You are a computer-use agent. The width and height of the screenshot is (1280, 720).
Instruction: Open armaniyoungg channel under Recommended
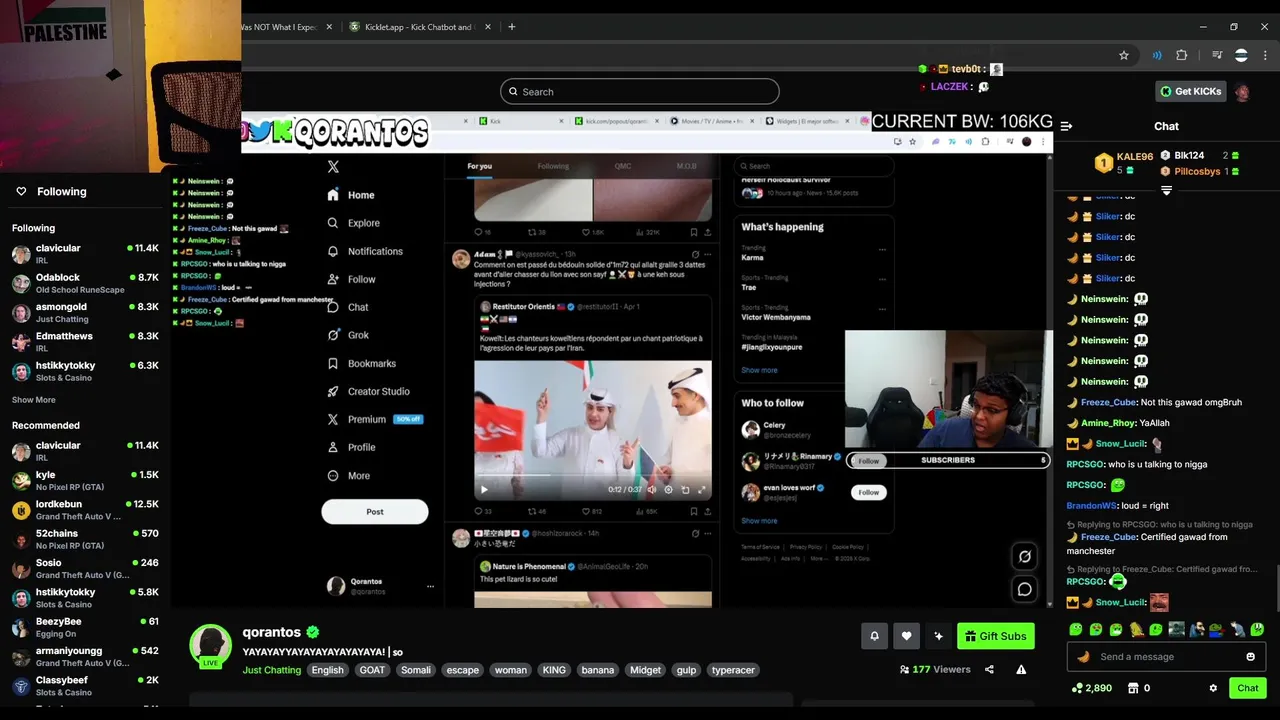[x=85, y=656]
